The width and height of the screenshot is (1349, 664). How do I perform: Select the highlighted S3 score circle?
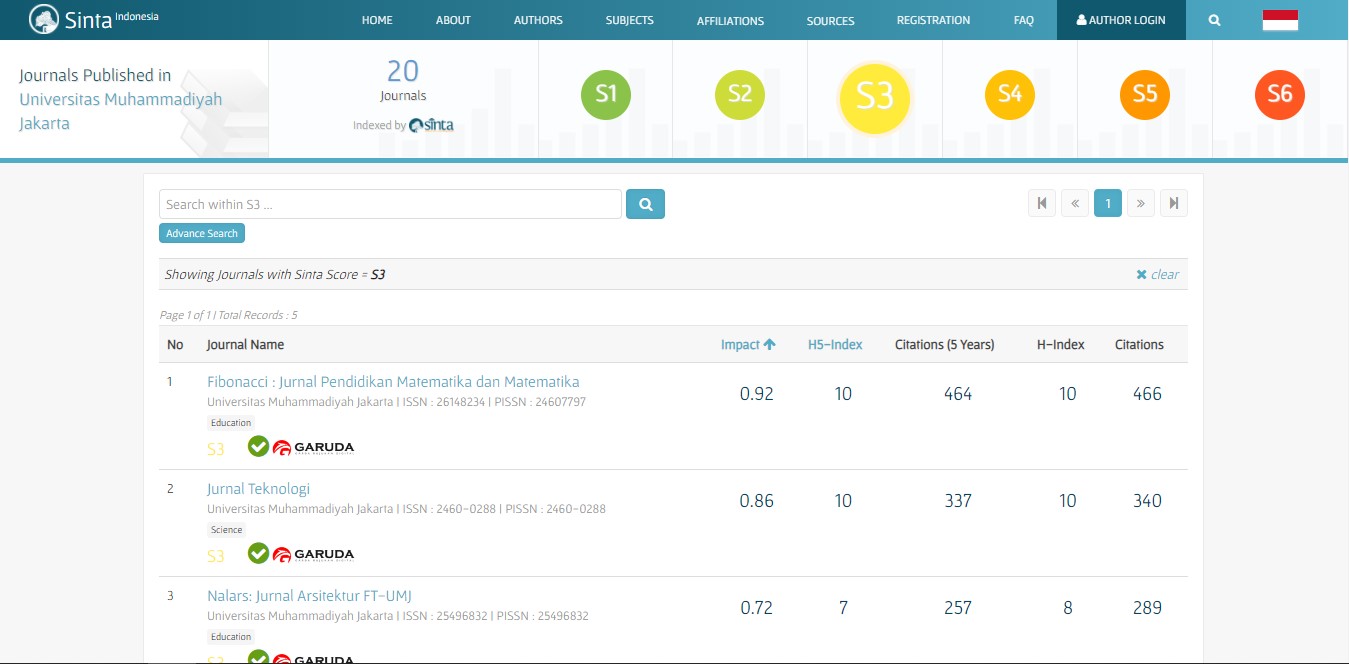[874, 97]
